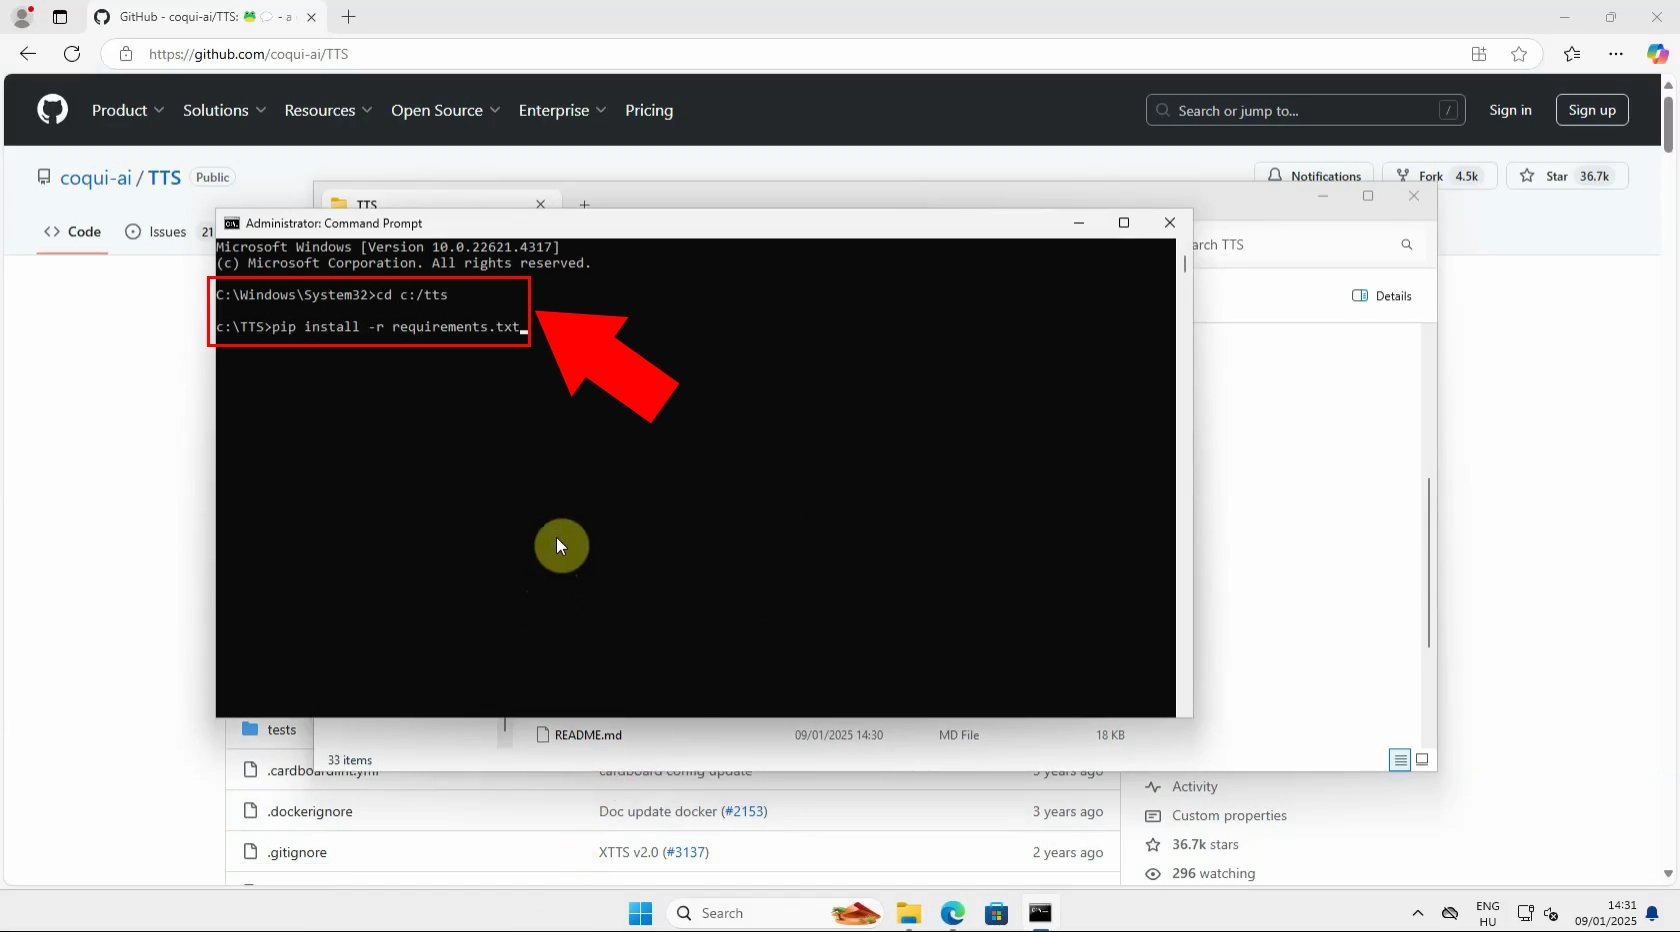Screen dimensions: 1680x932
Task: Open Microsoft Store from the taskbar
Action: point(996,913)
